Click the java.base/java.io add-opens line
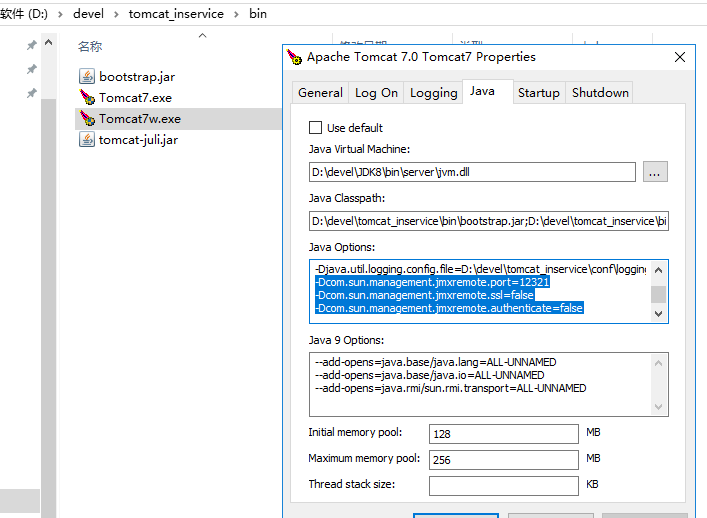Image resolution: width=707 pixels, height=518 pixels. (430, 375)
